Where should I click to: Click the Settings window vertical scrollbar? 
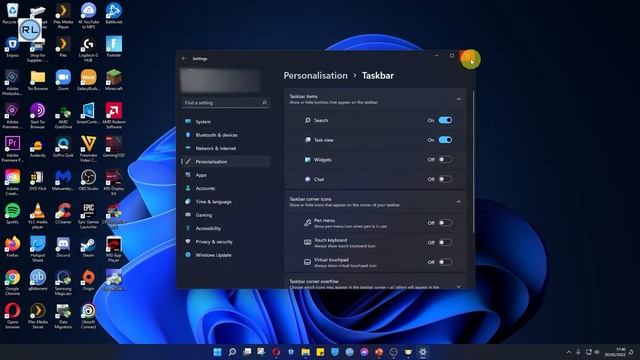coord(473,161)
